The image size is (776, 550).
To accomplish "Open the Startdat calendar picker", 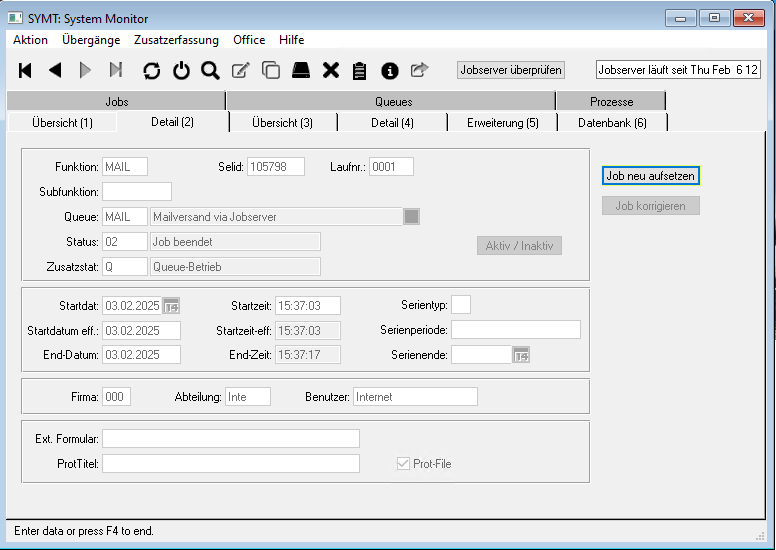I will coord(171,306).
